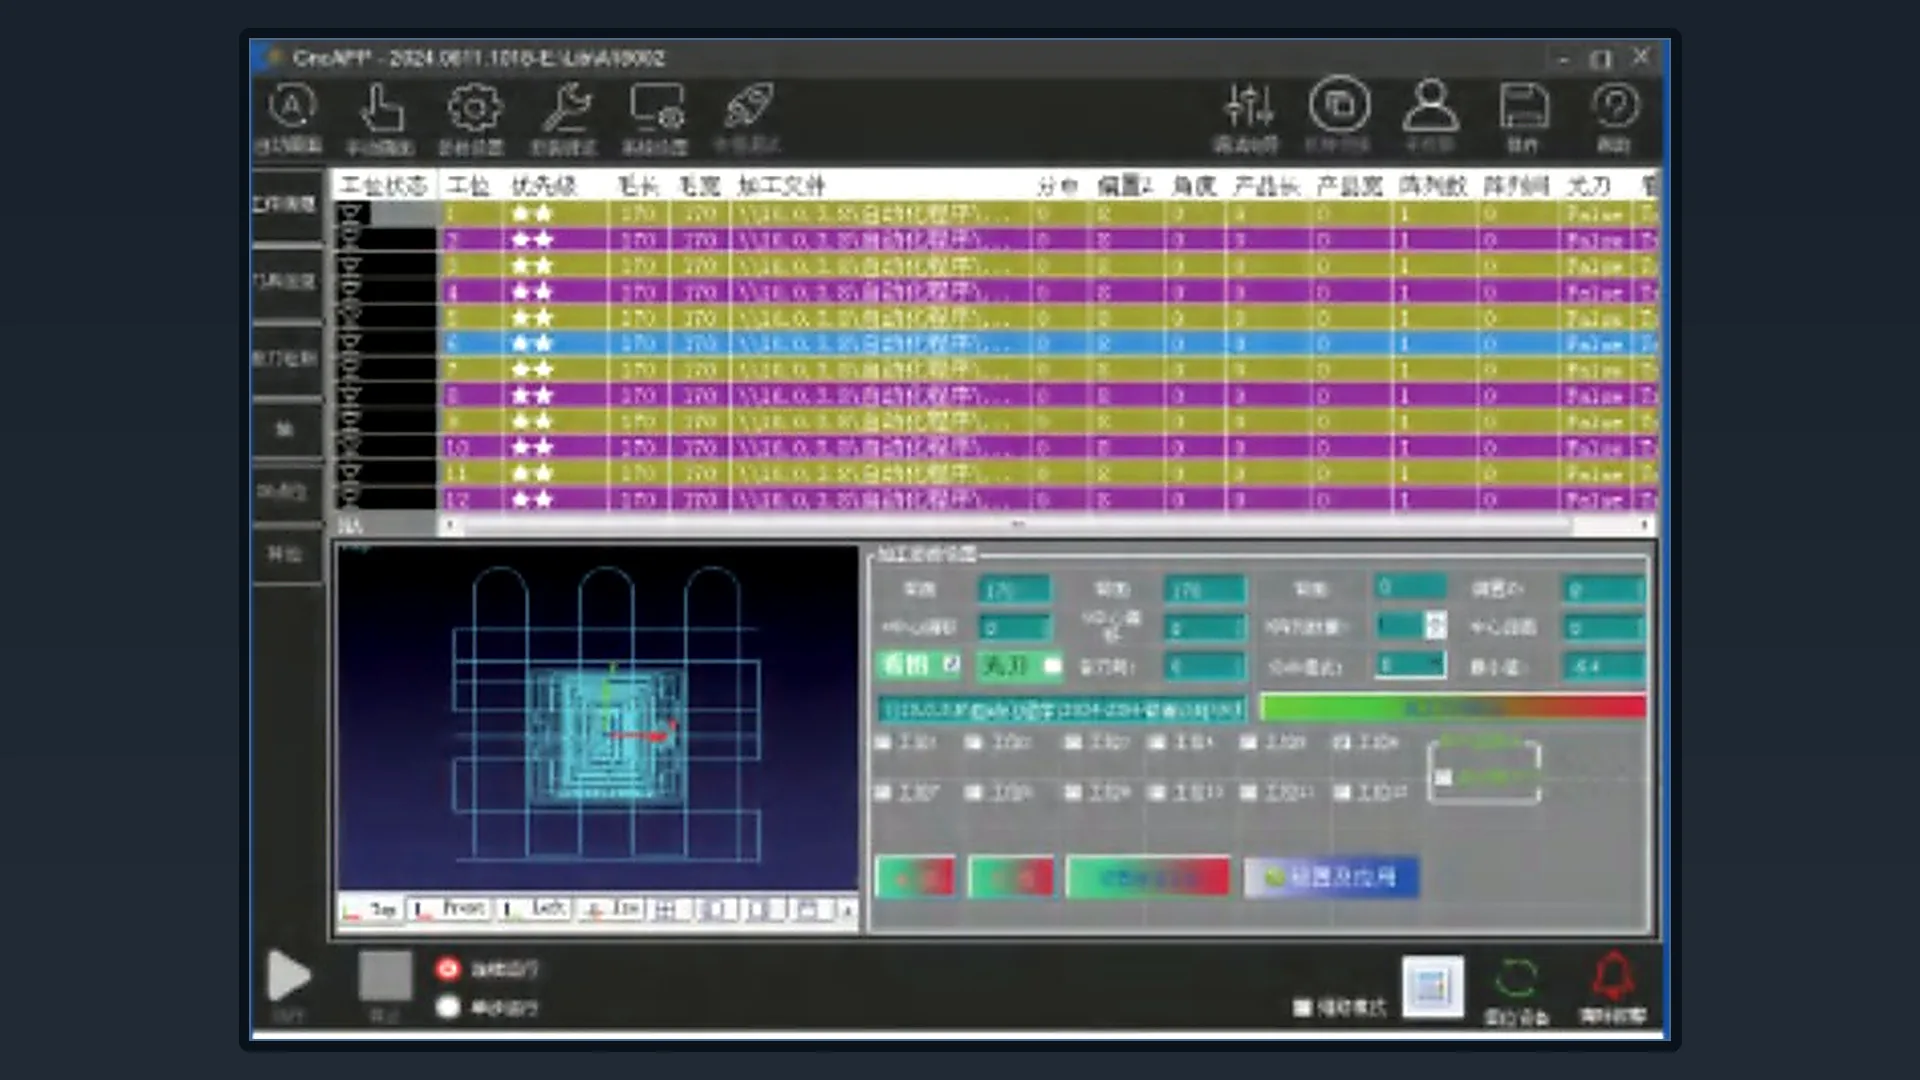Image resolution: width=1920 pixels, height=1080 pixels.
Task: Click the green circular-arrows reset icon
Action: (x=1516, y=978)
